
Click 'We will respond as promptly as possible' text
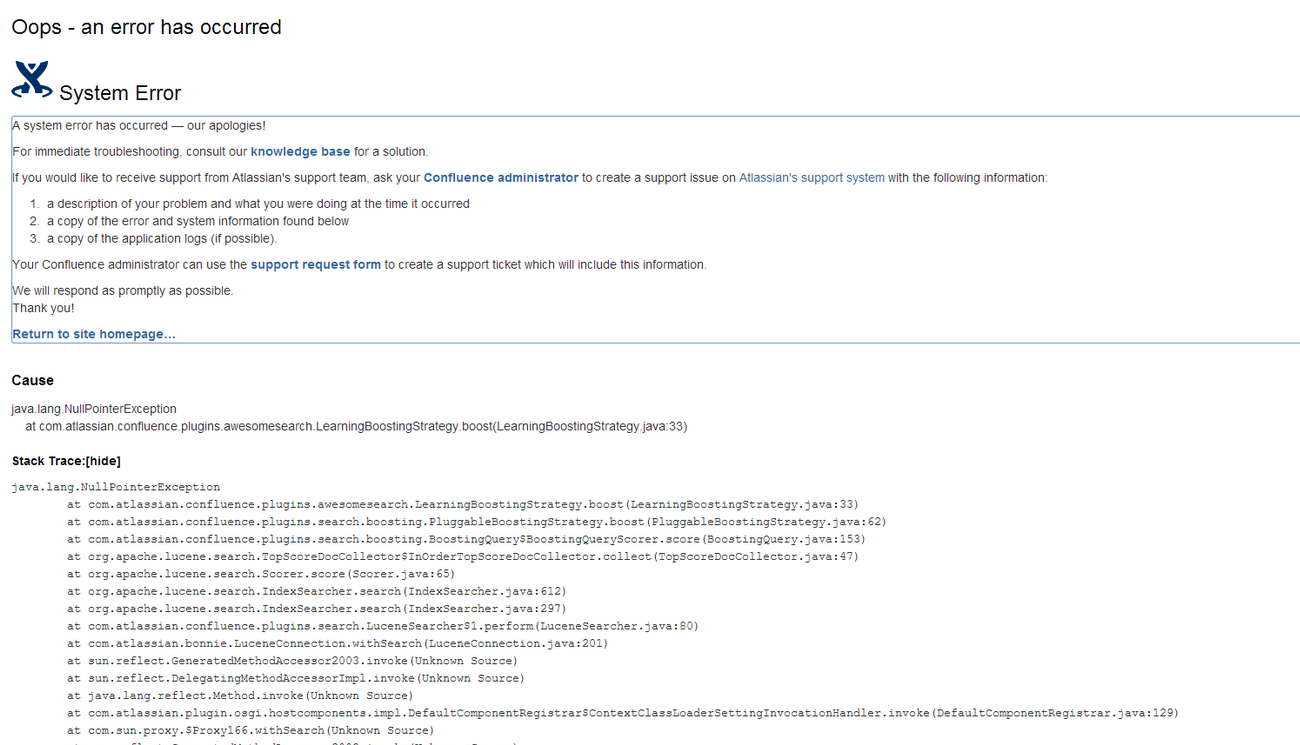pyautogui.click(x=123, y=291)
